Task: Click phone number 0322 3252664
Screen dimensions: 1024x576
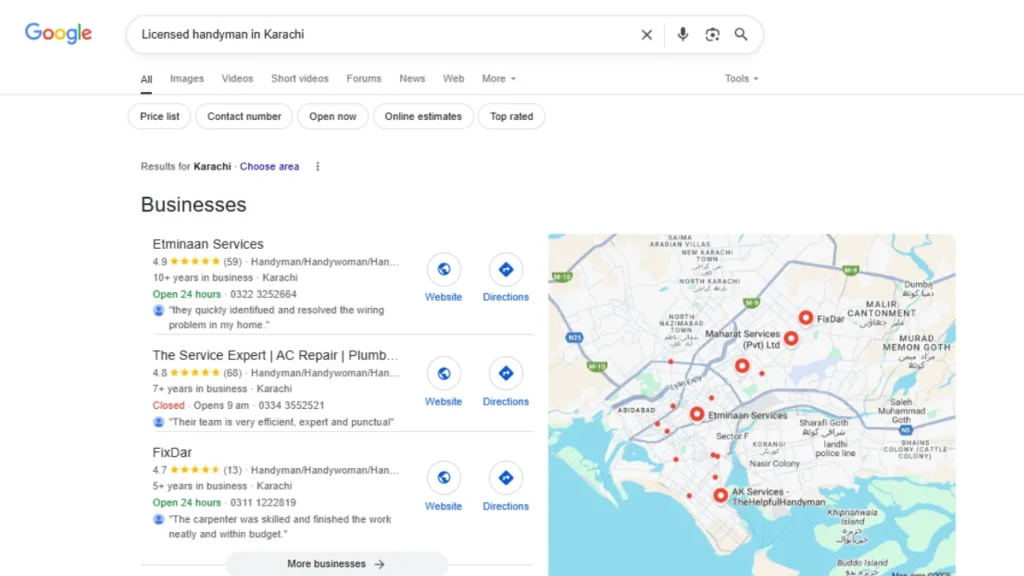Action: (263, 294)
